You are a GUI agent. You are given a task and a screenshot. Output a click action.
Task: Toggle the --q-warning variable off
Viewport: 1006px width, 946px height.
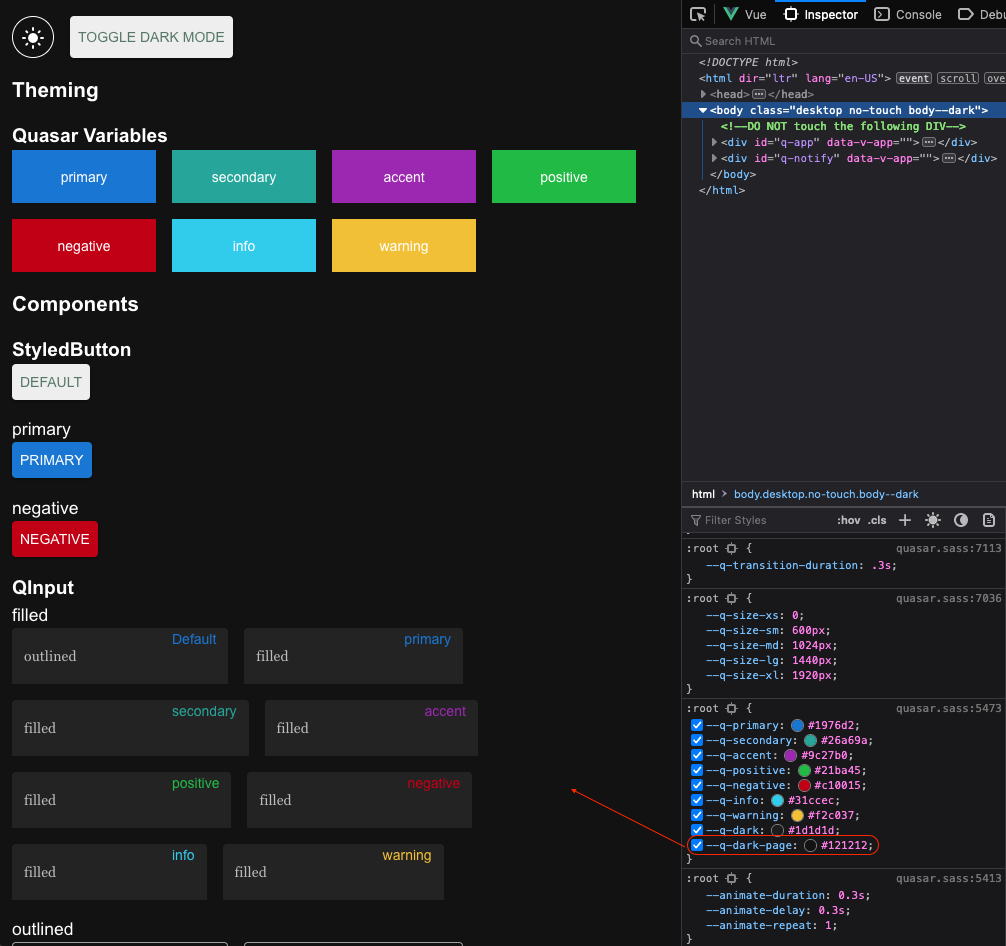[696, 815]
